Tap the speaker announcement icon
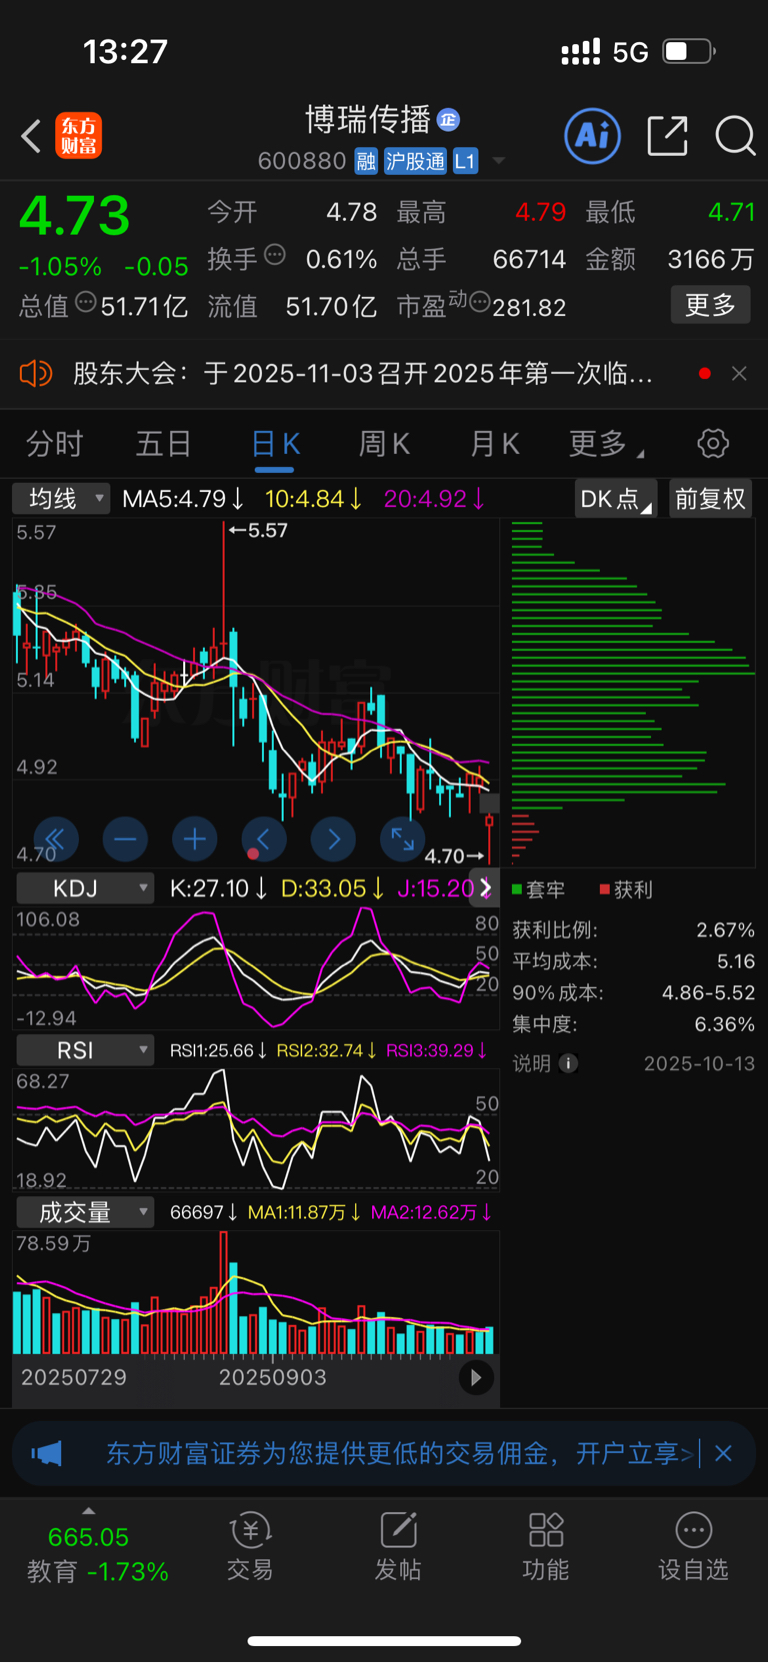 (x=35, y=374)
